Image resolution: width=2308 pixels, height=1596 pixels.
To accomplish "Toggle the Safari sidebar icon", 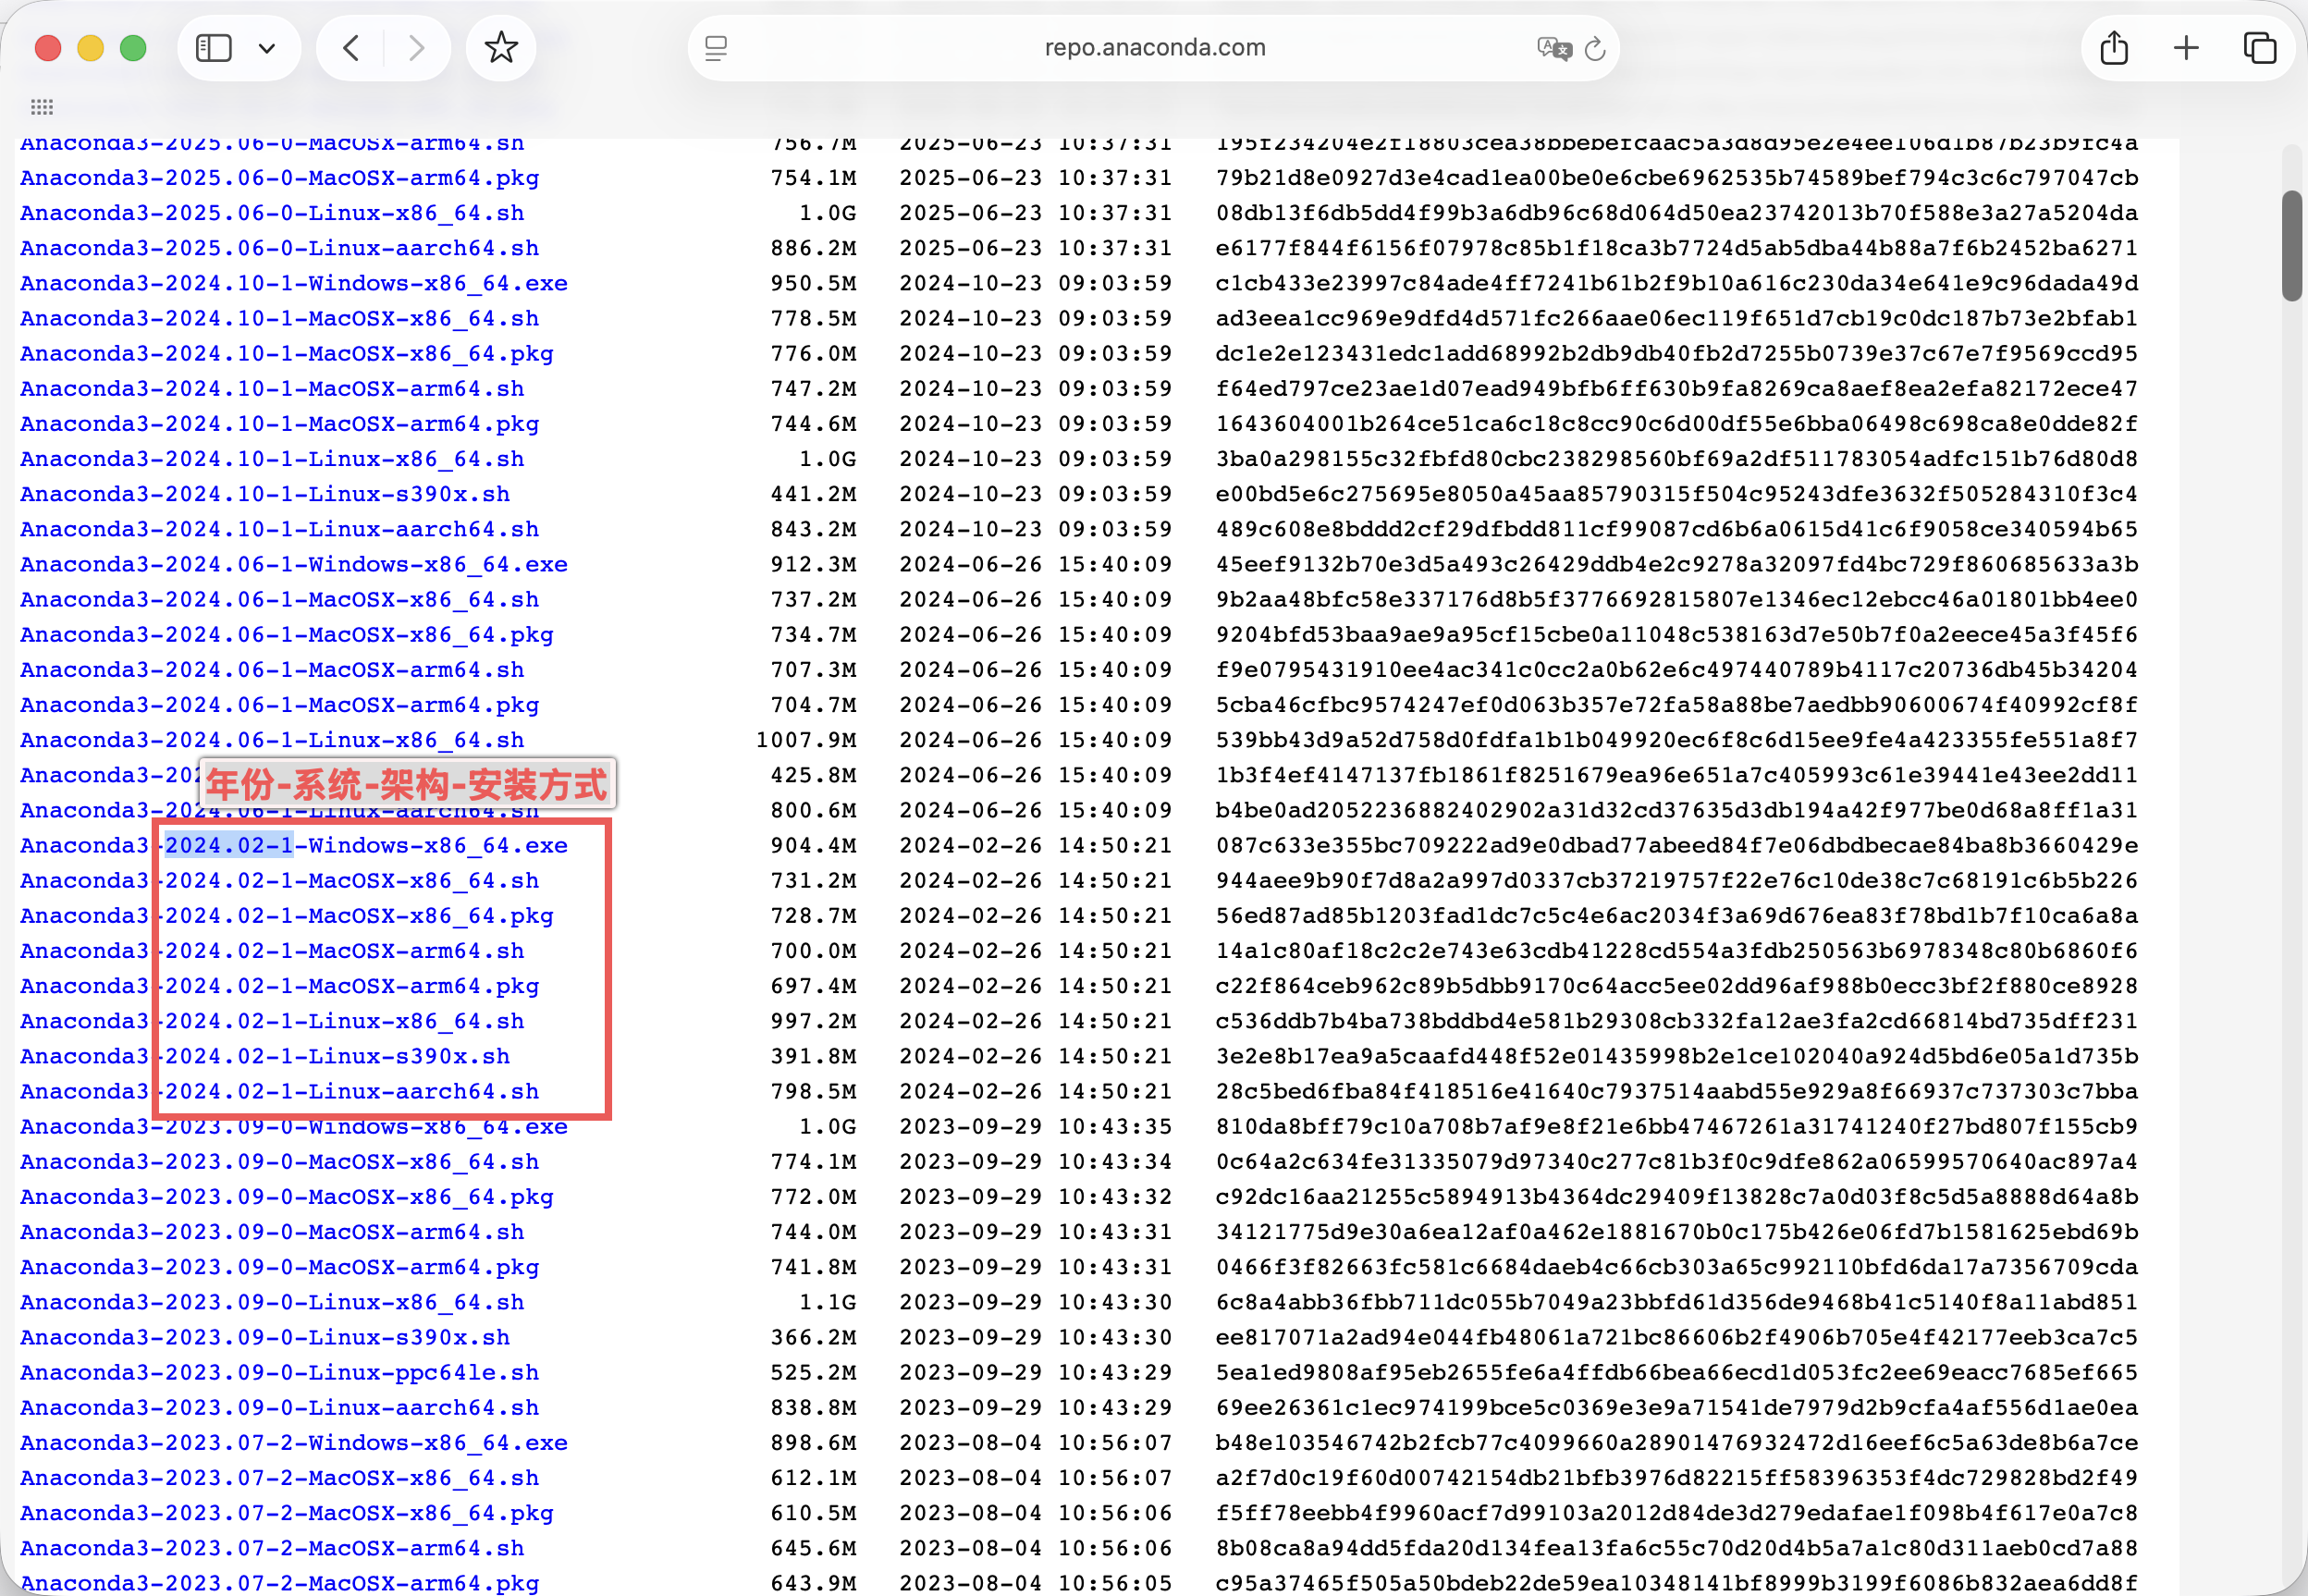I will point(213,48).
